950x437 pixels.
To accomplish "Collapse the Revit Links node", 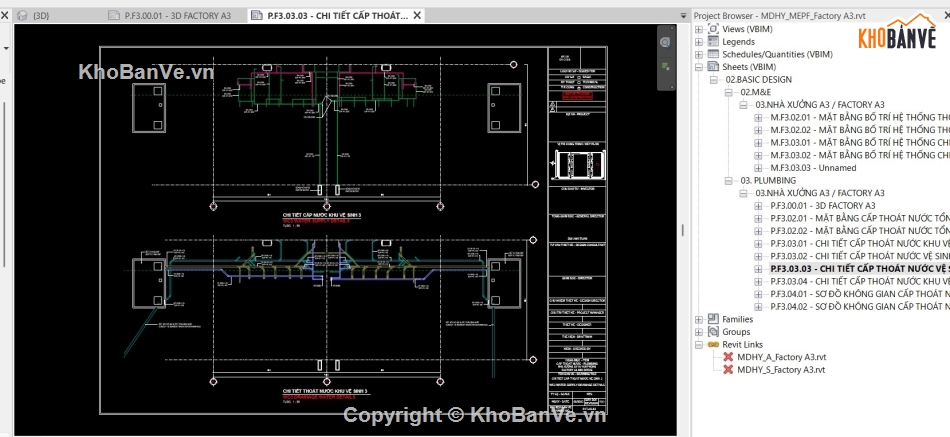I will coord(699,345).
